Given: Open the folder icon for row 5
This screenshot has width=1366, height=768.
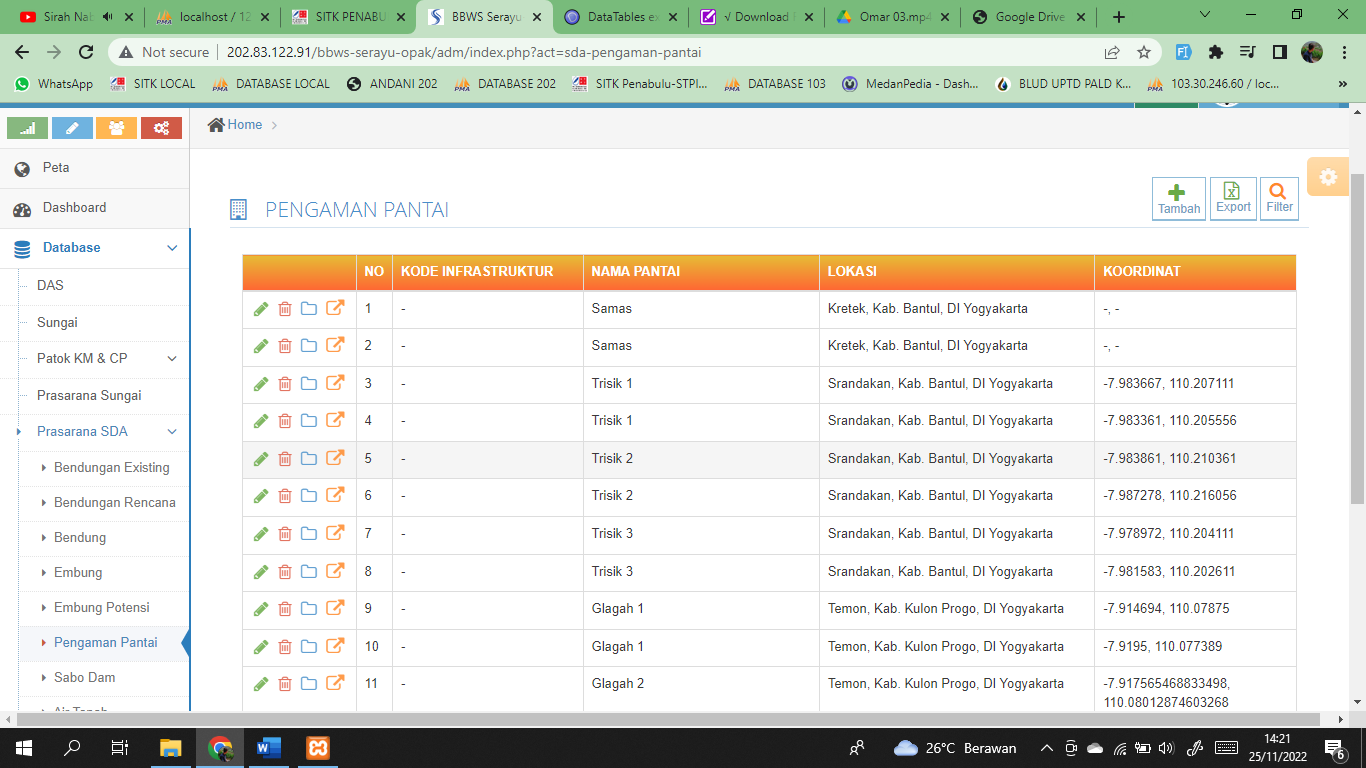Looking at the screenshot, I should (x=309, y=459).
